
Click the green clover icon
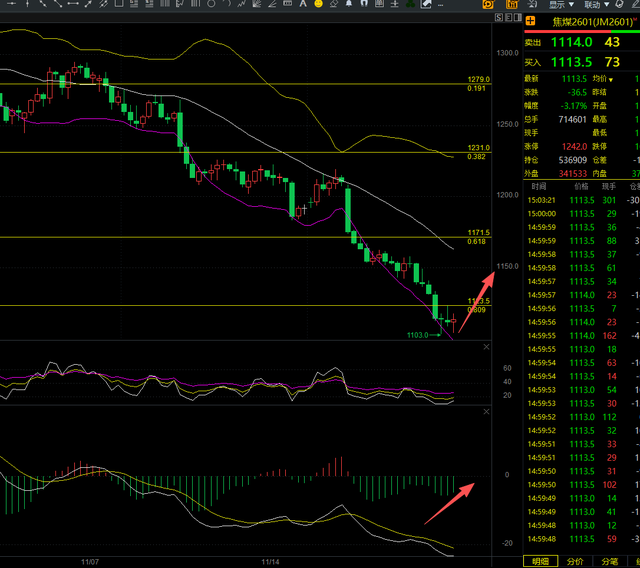pos(411,4)
